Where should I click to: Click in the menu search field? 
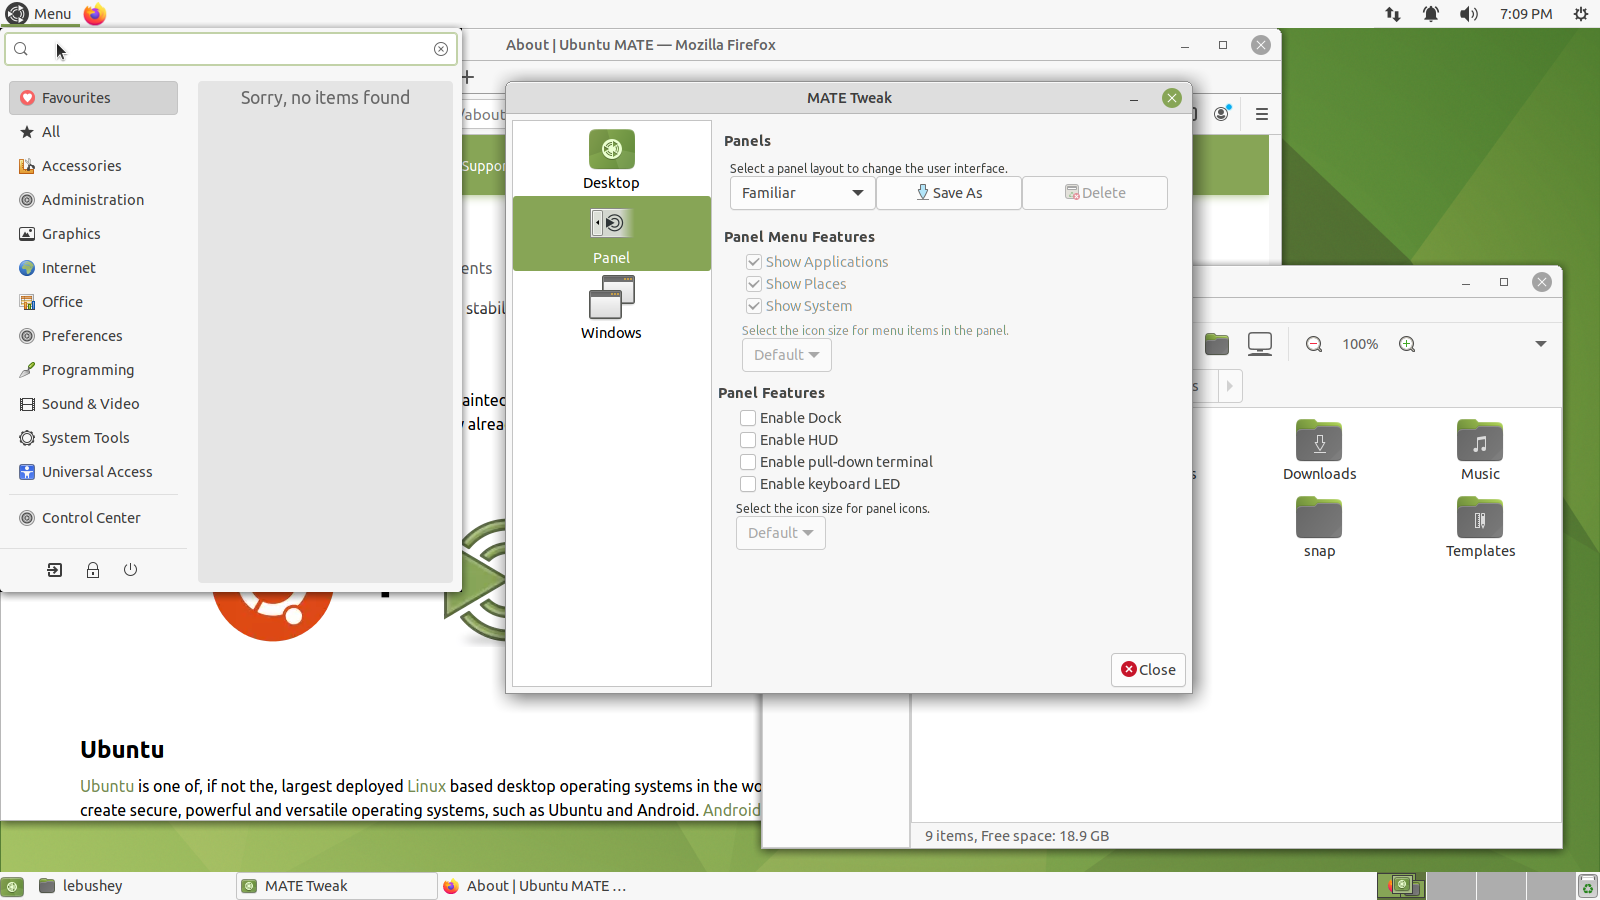click(x=230, y=49)
